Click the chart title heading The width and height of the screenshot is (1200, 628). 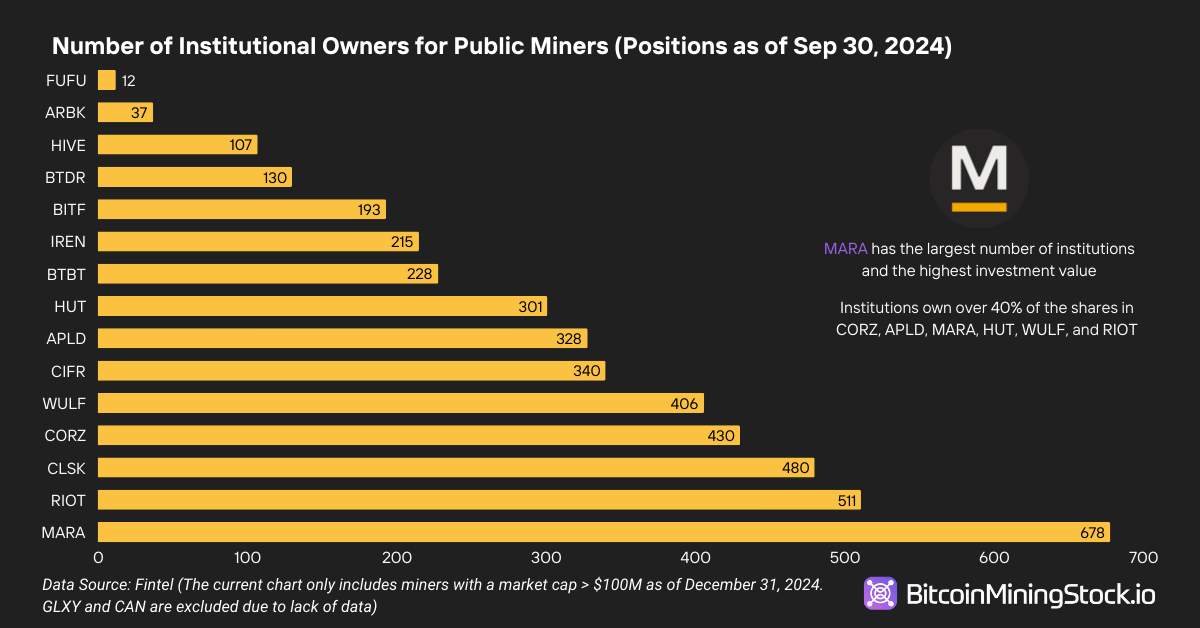tap(501, 46)
